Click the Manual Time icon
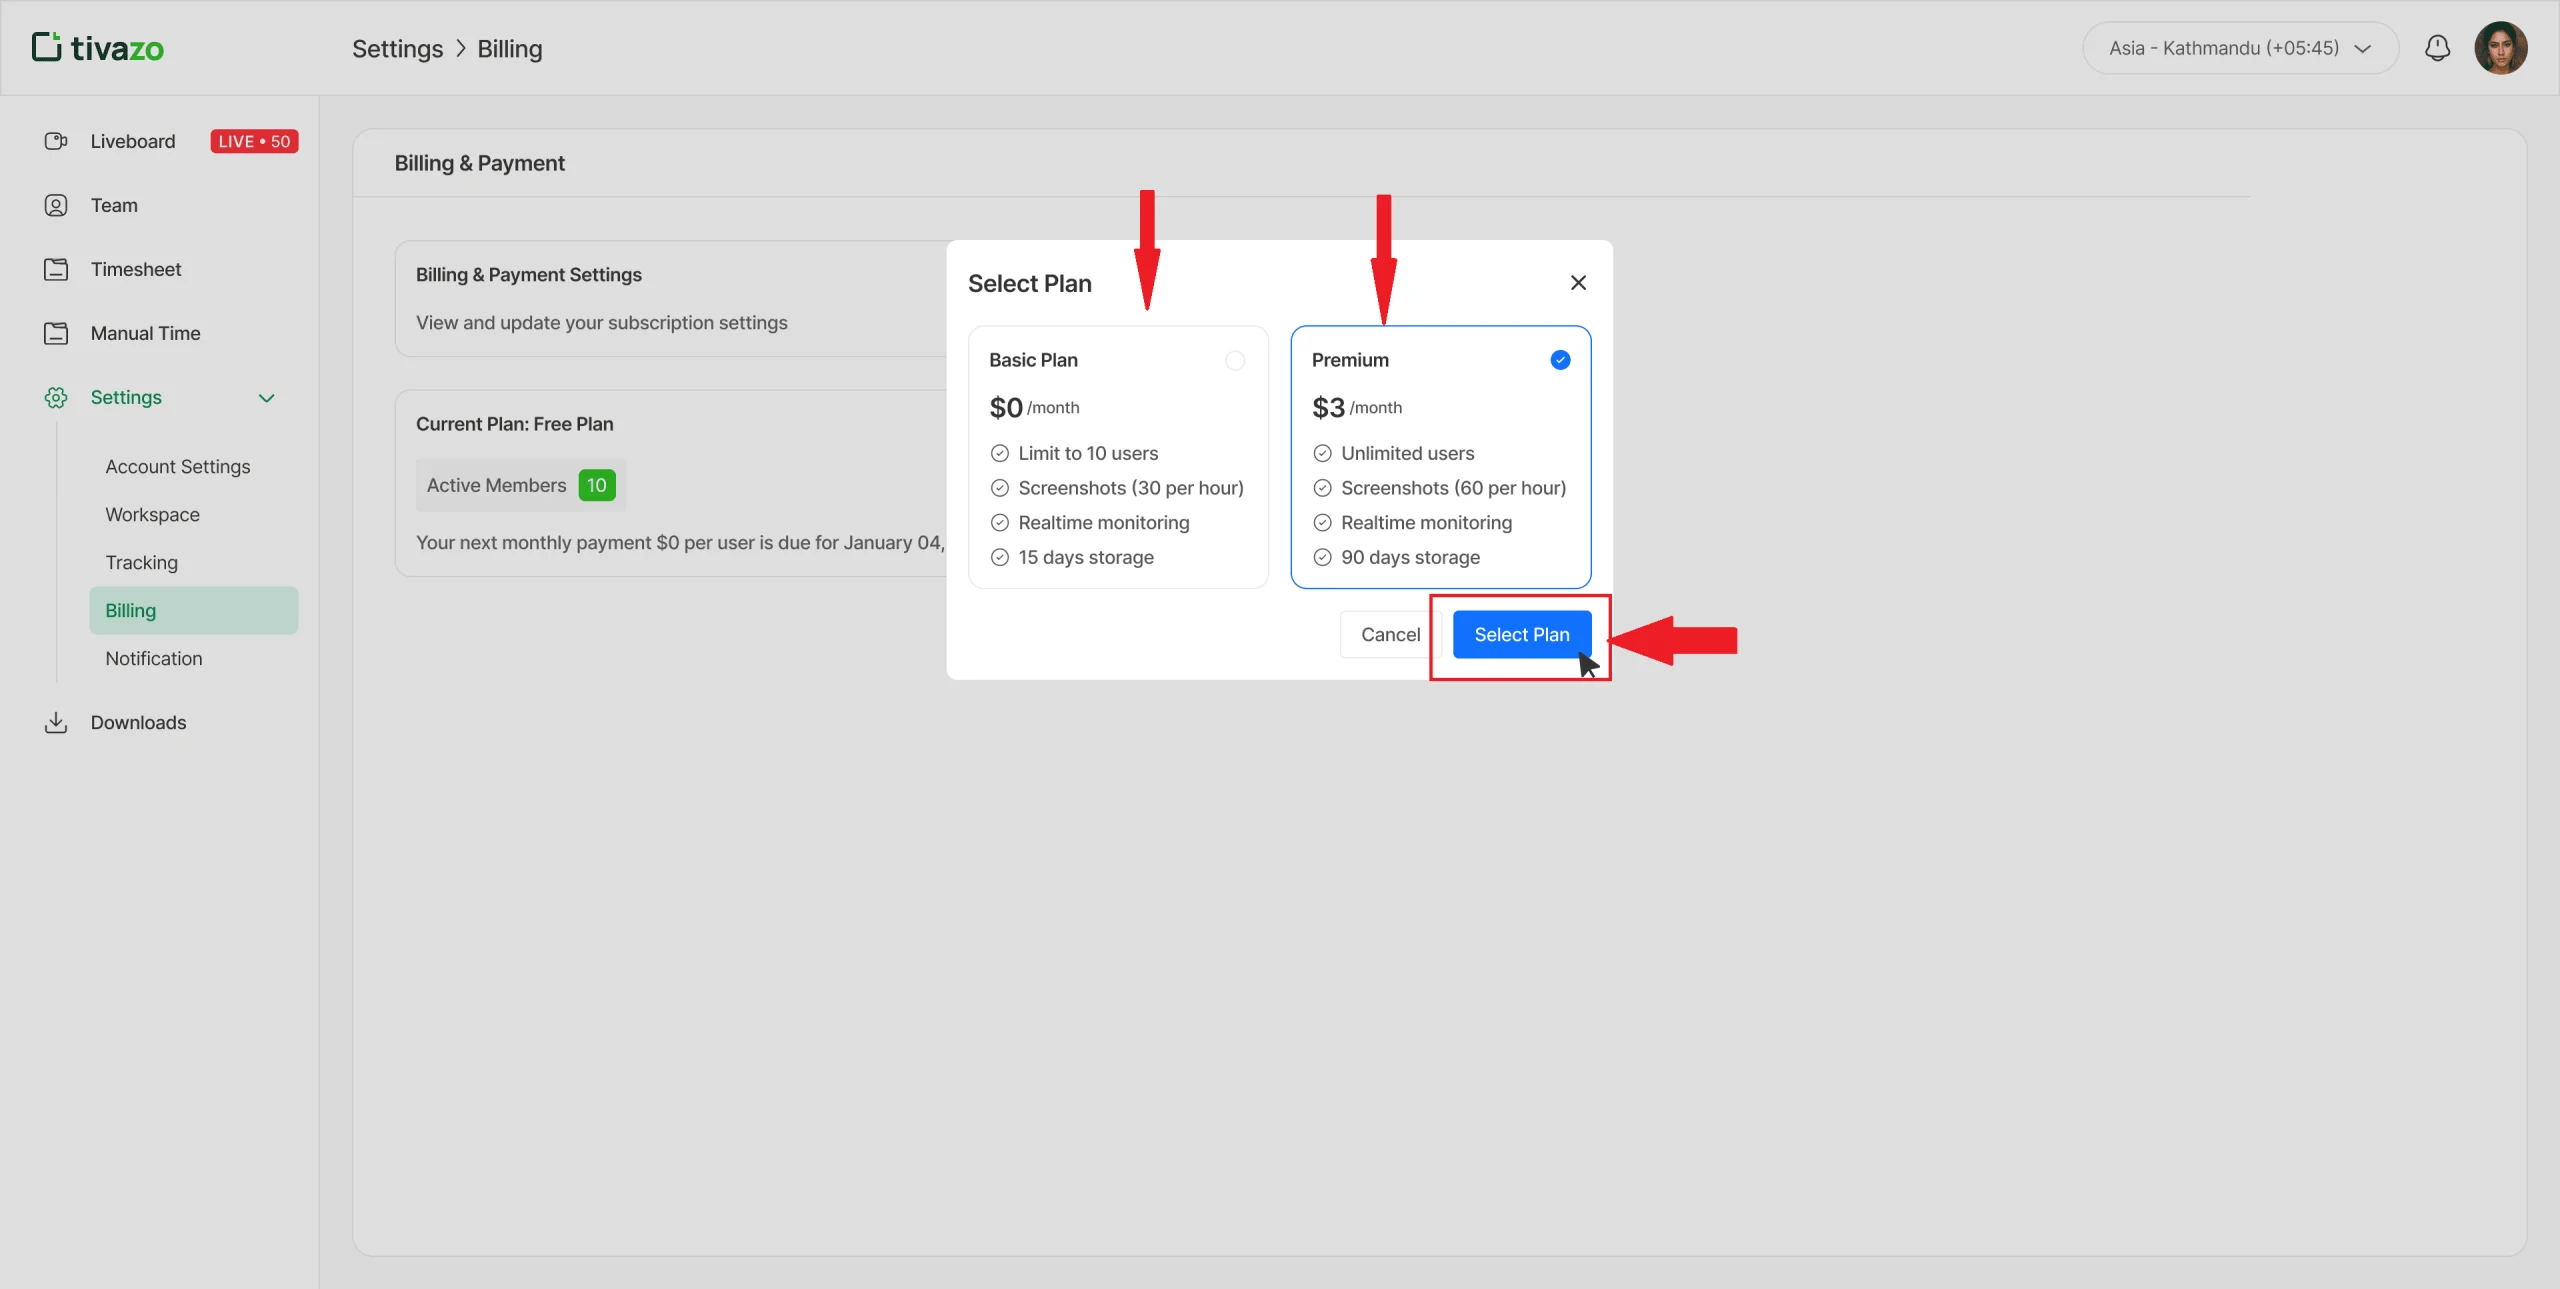 [56, 333]
